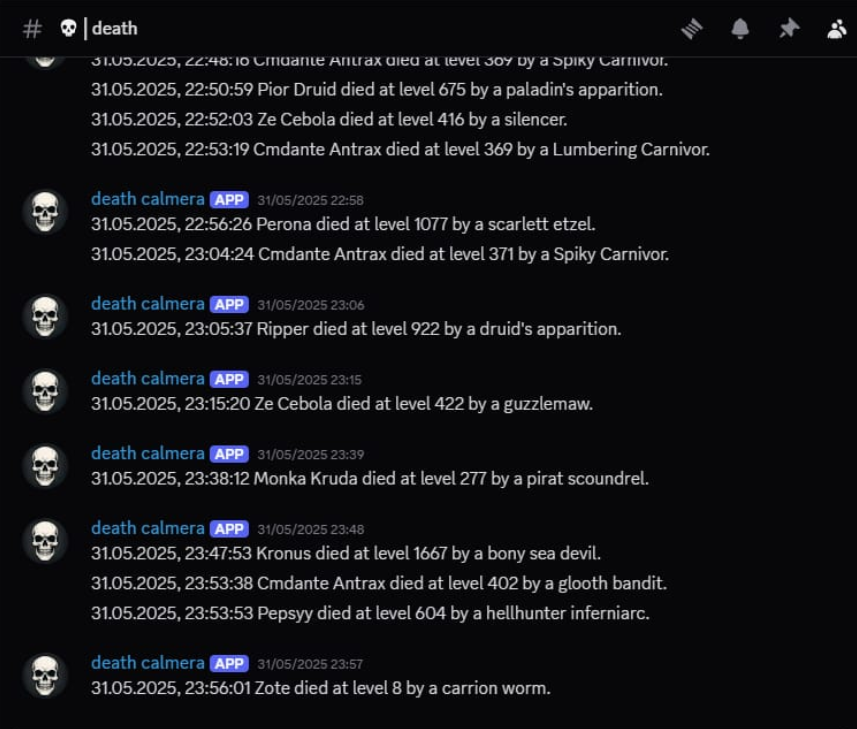The width and height of the screenshot is (857, 729).
Task: Select skull avatar of 23:39 message
Action: tap(45, 466)
